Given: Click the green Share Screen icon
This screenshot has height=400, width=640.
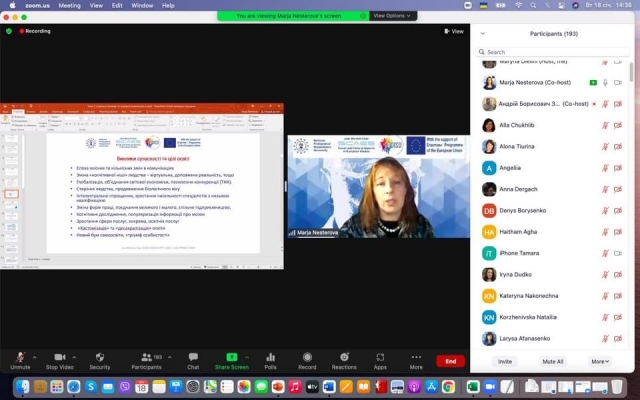Looking at the screenshot, I should 231,357.
